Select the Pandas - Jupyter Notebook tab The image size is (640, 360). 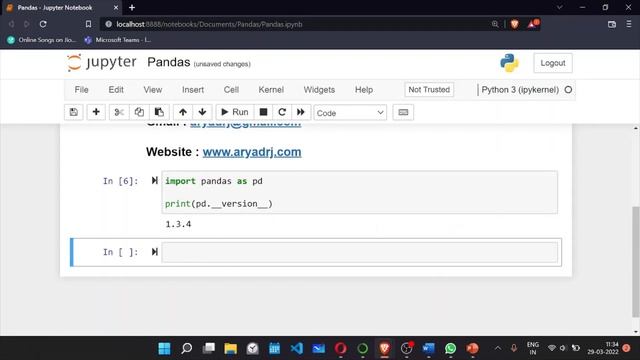click(61, 7)
